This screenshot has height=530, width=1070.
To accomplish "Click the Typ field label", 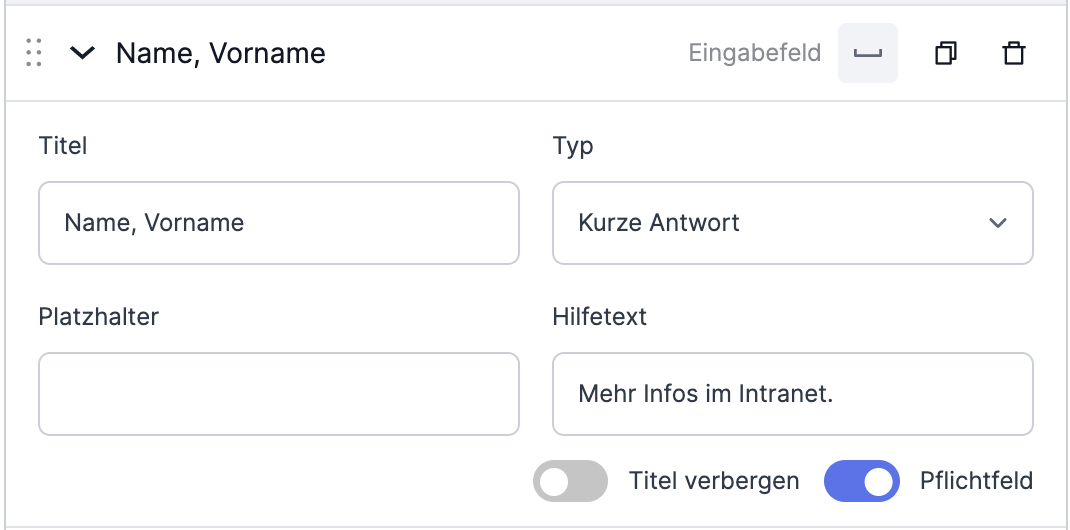I will 573,146.
